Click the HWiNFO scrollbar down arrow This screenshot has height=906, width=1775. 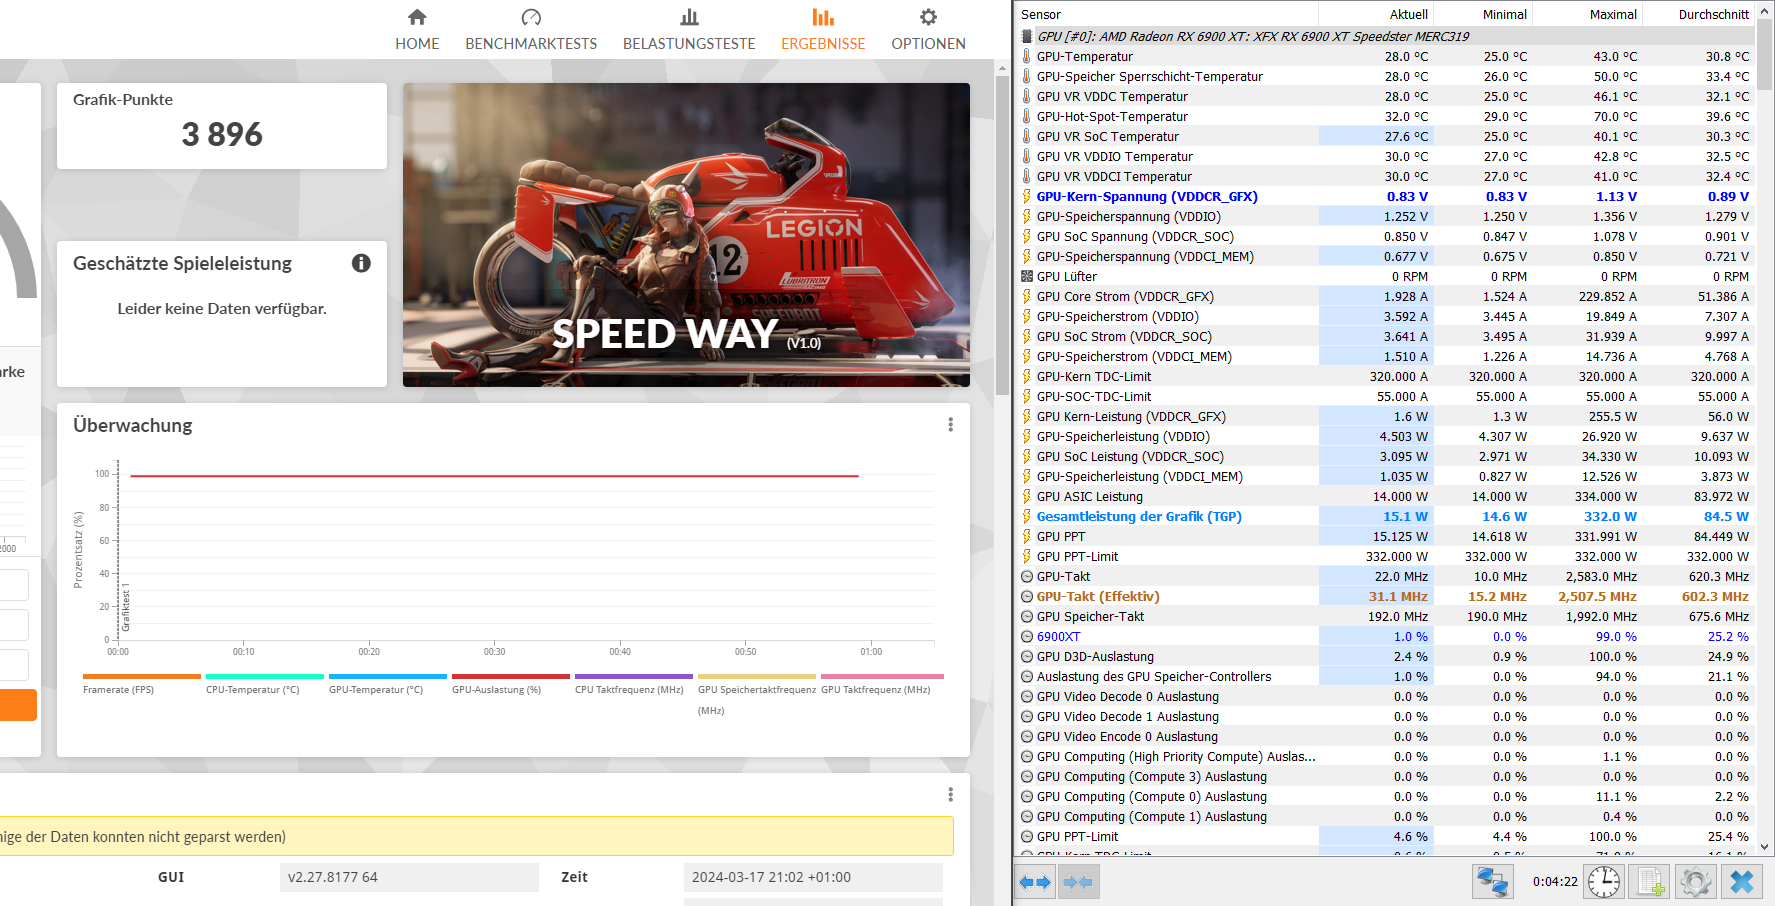point(1765,846)
